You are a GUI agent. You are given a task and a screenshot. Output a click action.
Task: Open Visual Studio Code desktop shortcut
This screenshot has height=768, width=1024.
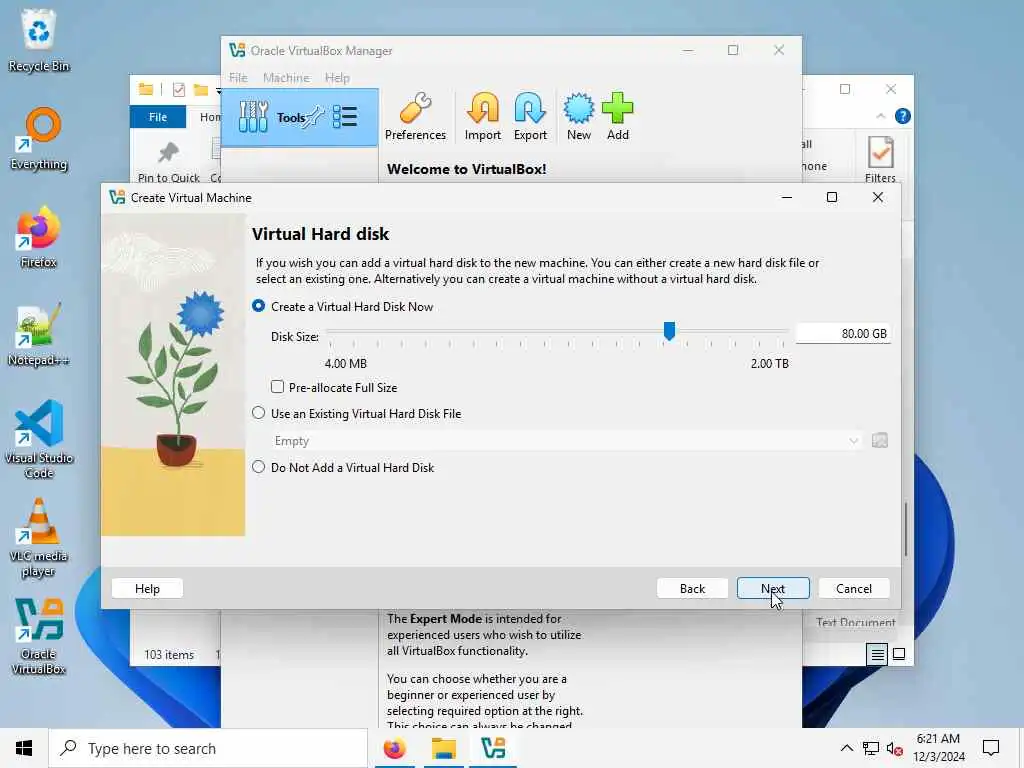click(39, 439)
